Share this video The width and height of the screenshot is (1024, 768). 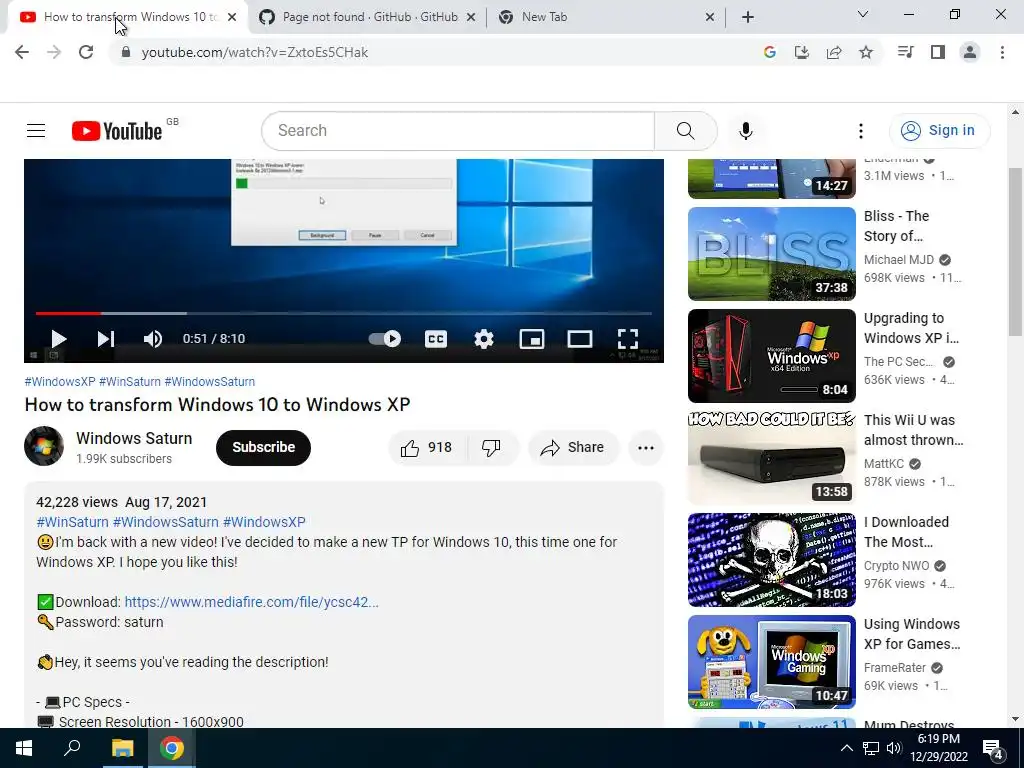(573, 447)
